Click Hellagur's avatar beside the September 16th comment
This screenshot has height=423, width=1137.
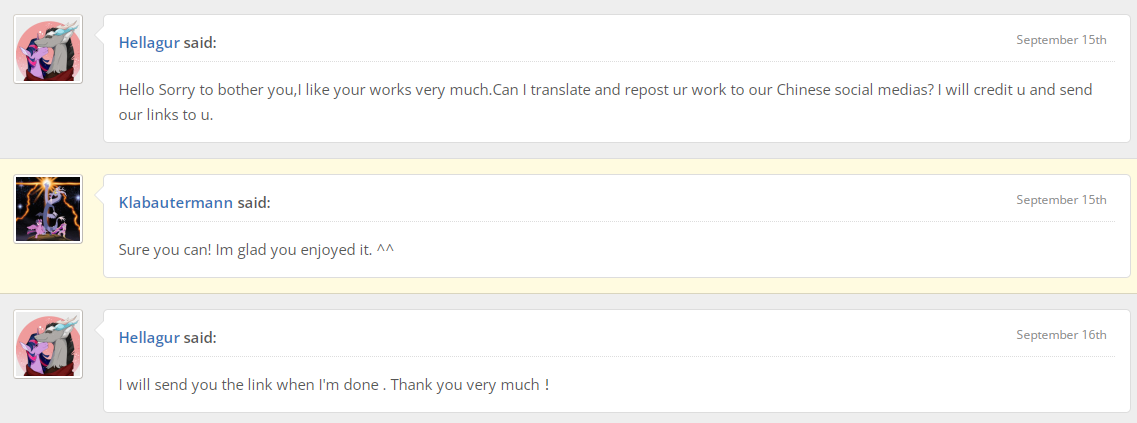tap(48, 344)
